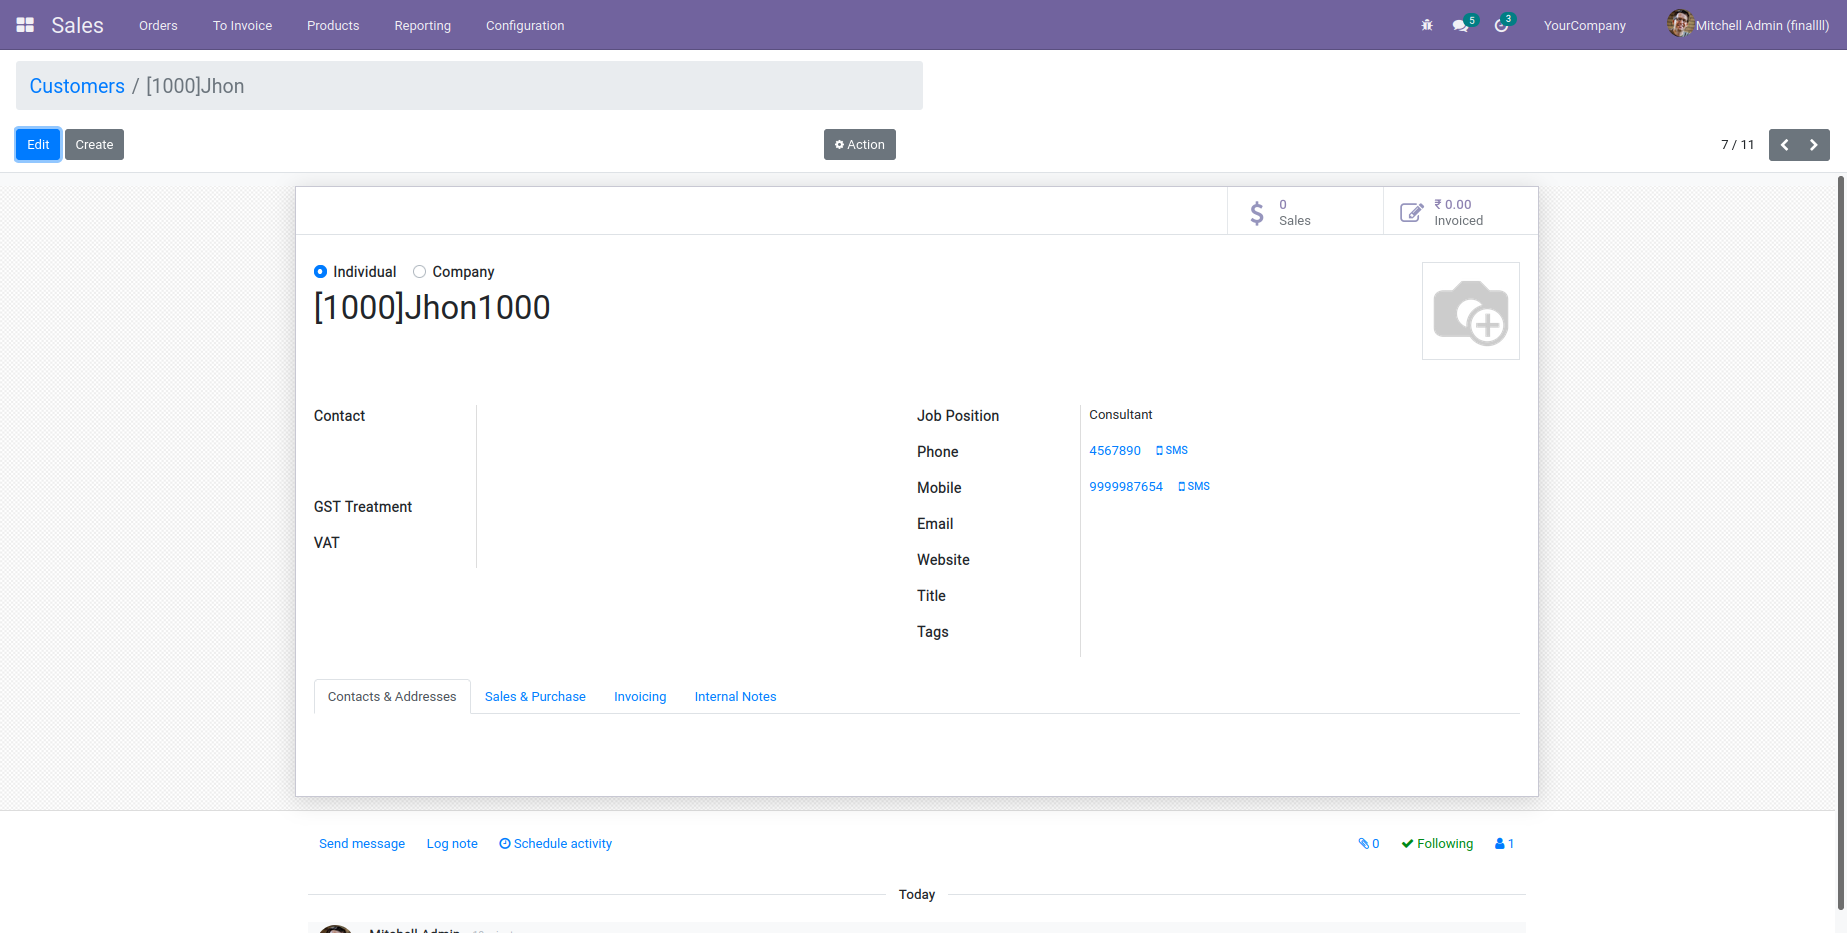
Task: Click the Phone field label
Action: [x=938, y=452]
